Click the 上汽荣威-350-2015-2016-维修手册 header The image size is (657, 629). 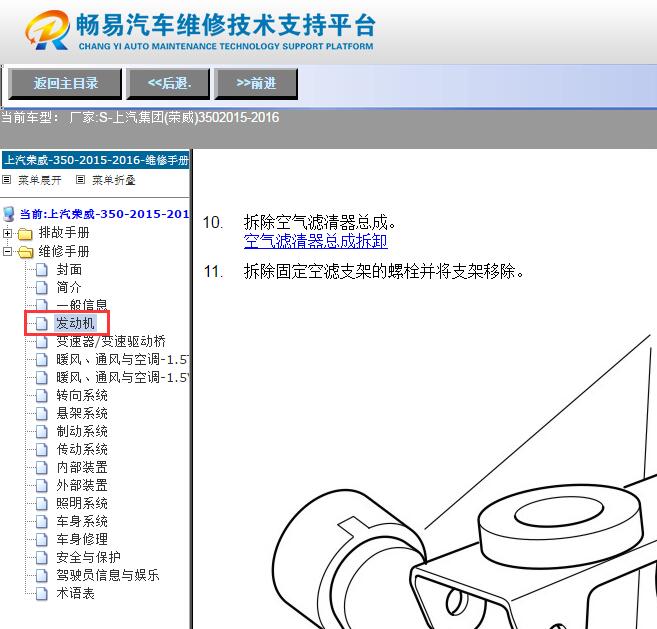point(96,160)
